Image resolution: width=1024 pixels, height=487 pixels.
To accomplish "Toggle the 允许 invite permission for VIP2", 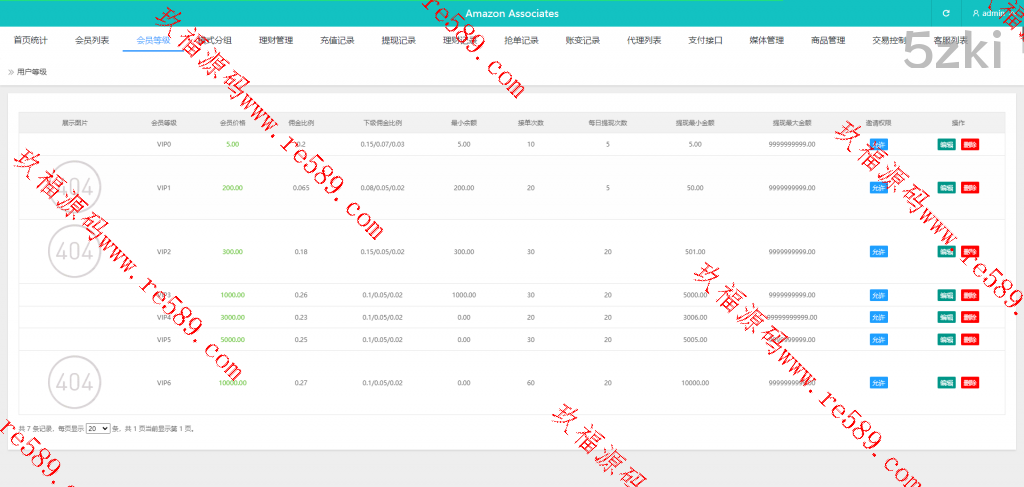I will tap(878, 251).
